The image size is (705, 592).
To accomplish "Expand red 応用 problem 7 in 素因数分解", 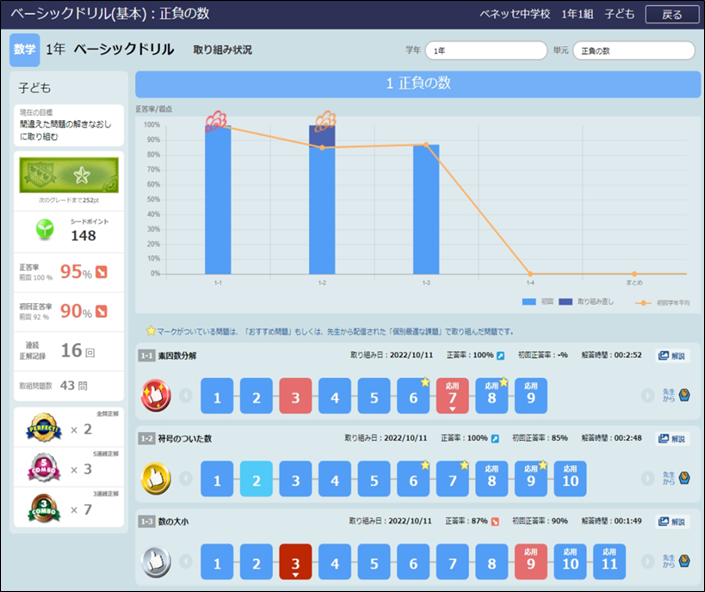I will (x=452, y=396).
